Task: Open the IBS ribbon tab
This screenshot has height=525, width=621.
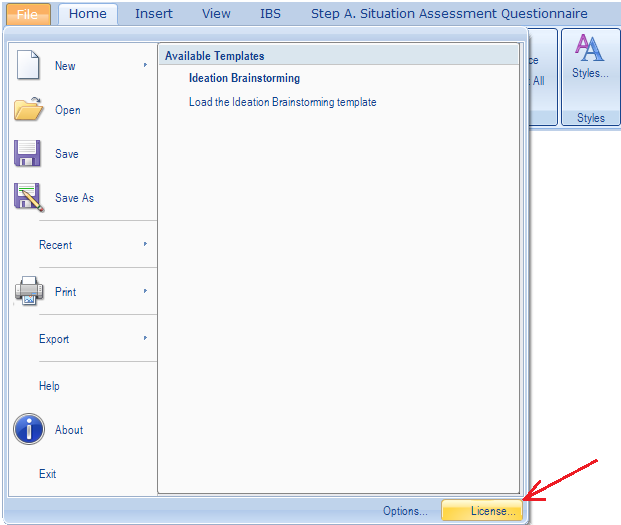Action: click(270, 14)
